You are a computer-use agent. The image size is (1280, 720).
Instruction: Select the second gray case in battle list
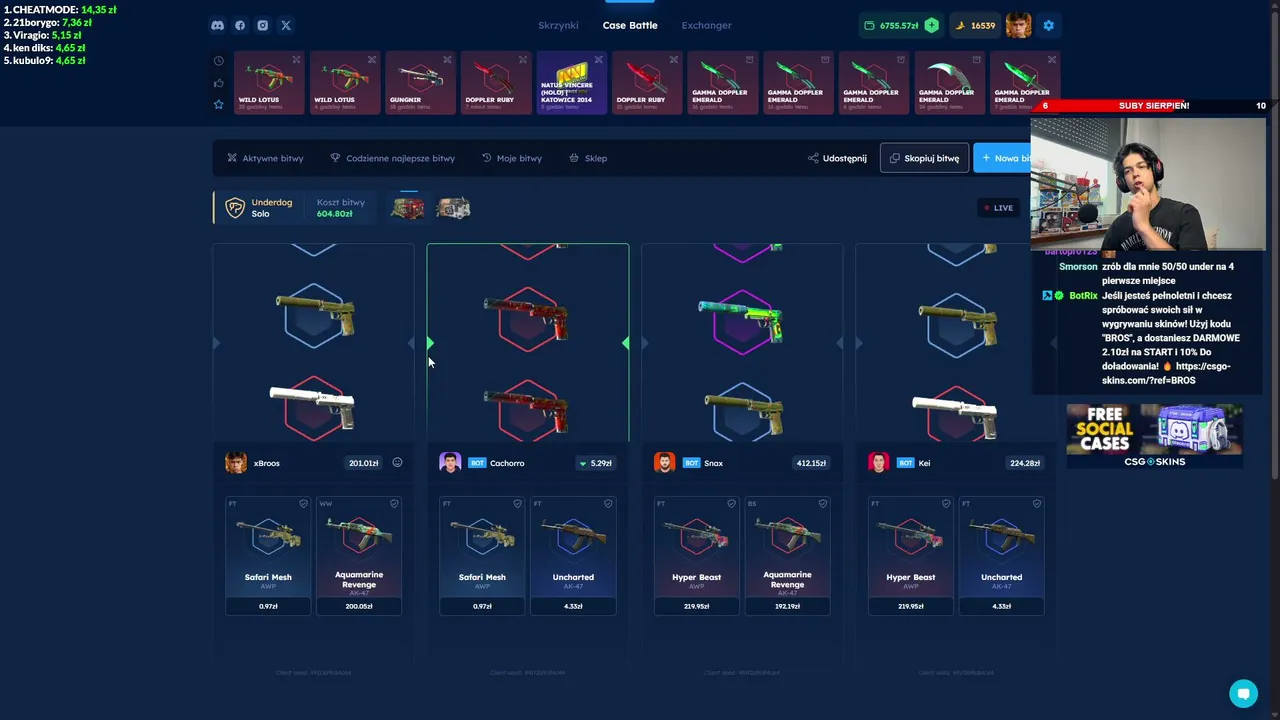tap(453, 208)
